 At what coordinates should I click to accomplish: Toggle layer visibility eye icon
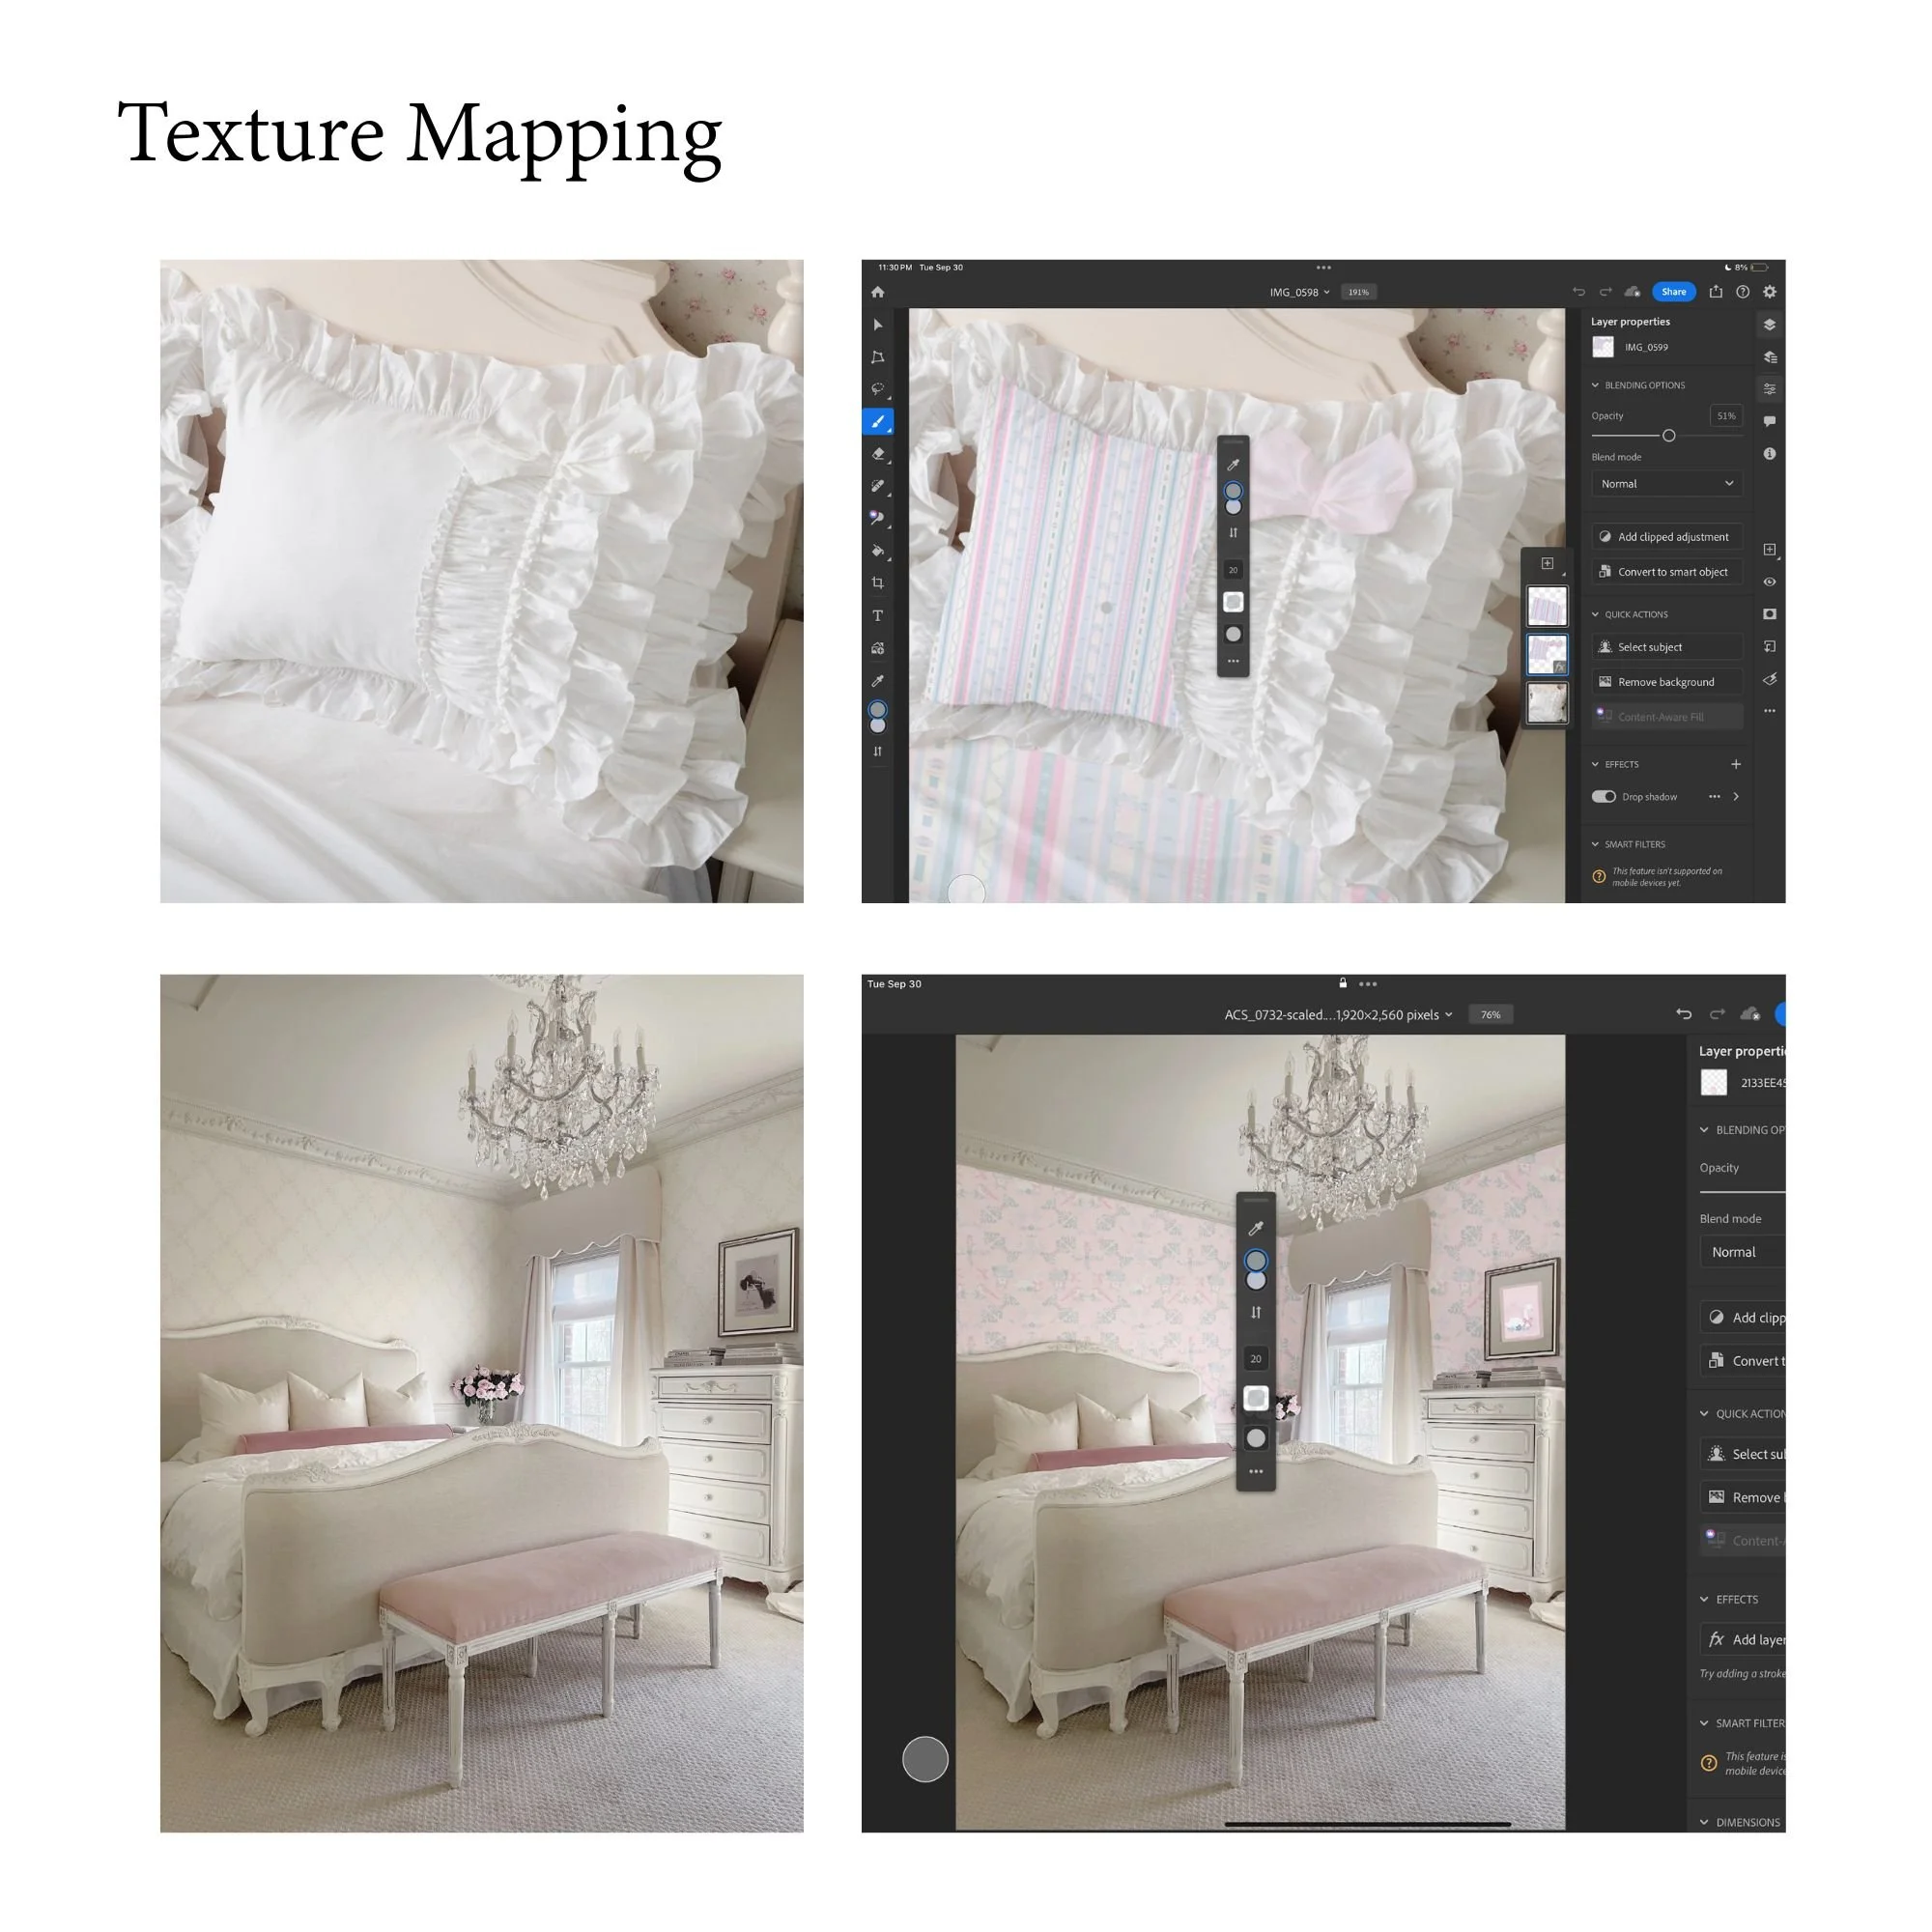pyautogui.click(x=1770, y=582)
